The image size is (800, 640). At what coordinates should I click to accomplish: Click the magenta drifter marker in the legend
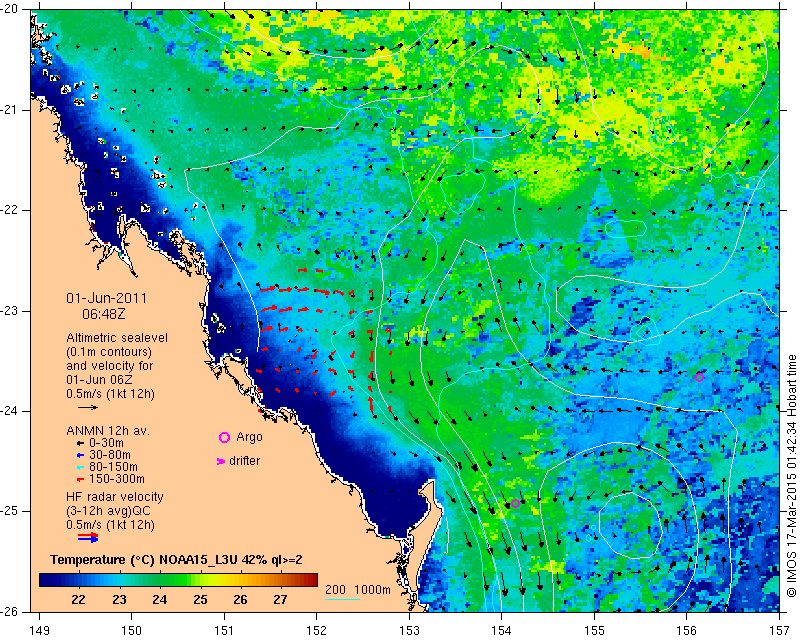(220, 461)
